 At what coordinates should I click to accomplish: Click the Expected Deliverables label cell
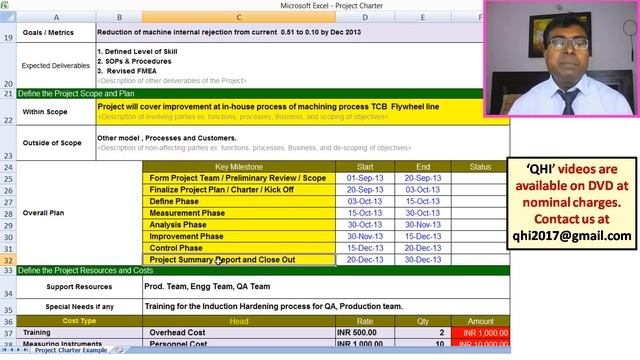point(56,66)
